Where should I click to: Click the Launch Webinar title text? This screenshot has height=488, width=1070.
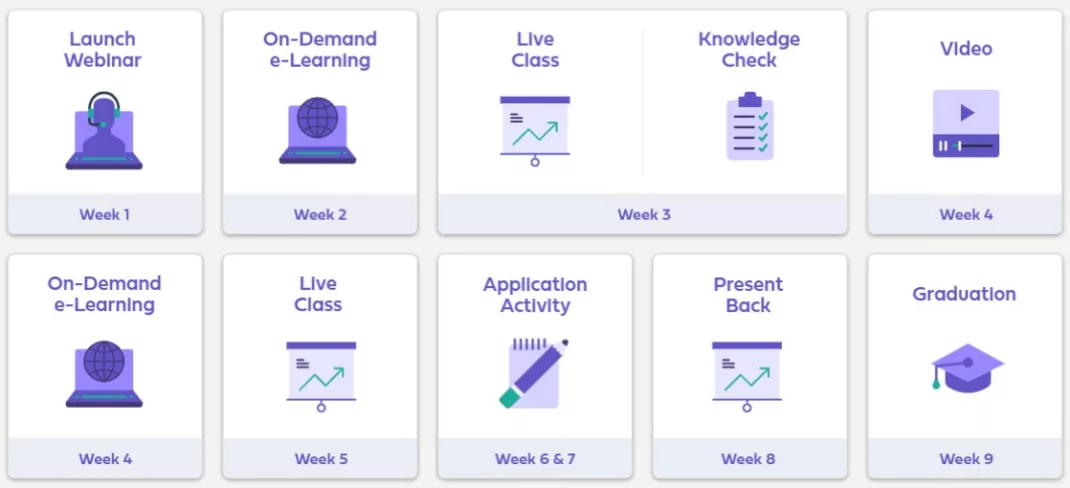tap(103, 49)
